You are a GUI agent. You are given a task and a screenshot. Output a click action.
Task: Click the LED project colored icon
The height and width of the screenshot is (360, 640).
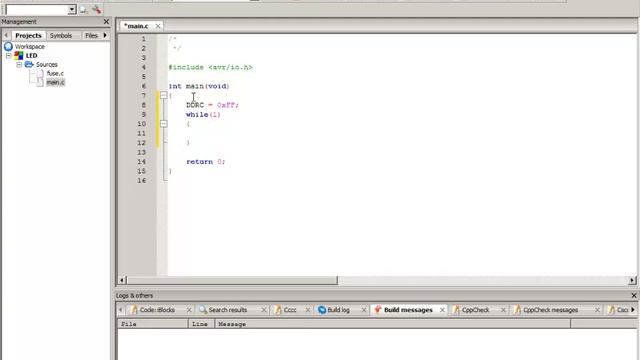point(19,56)
